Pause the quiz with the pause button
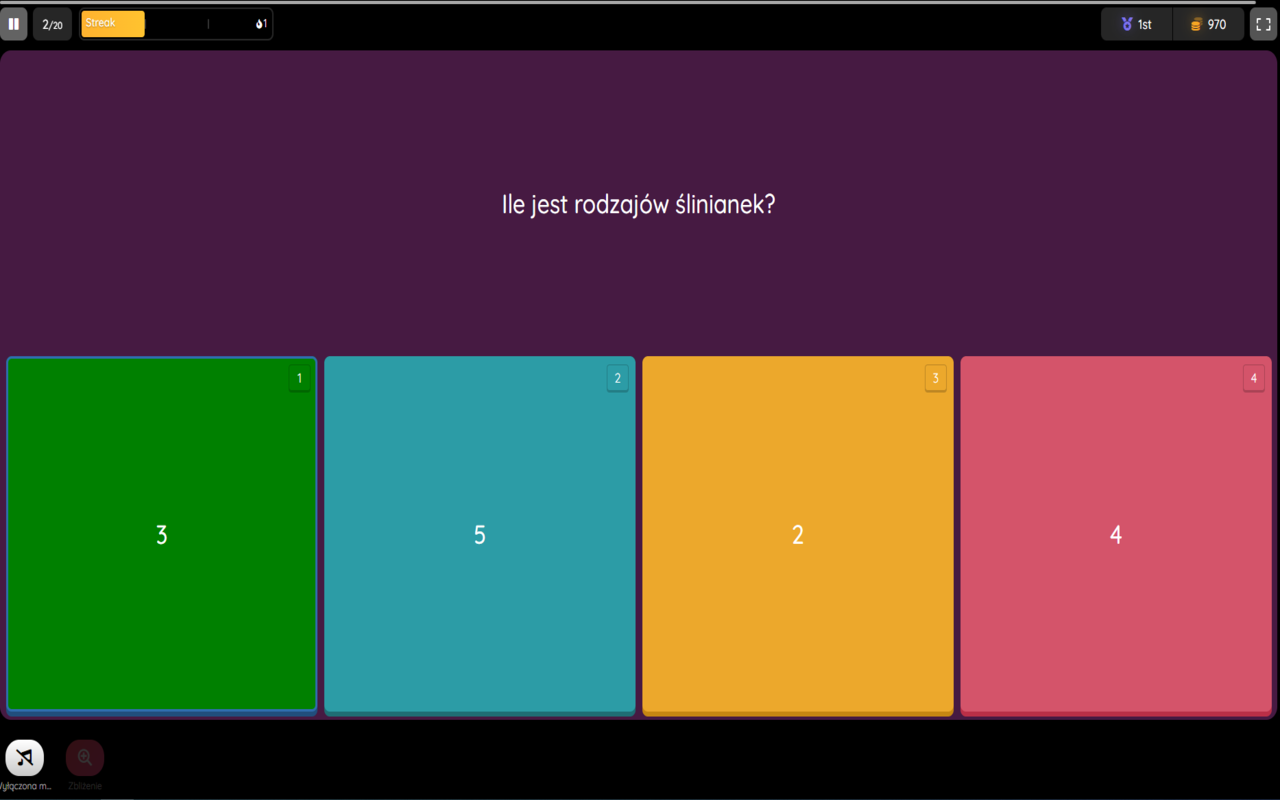Viewport: 1280px width, 800px height. click(x=14, y=24)
